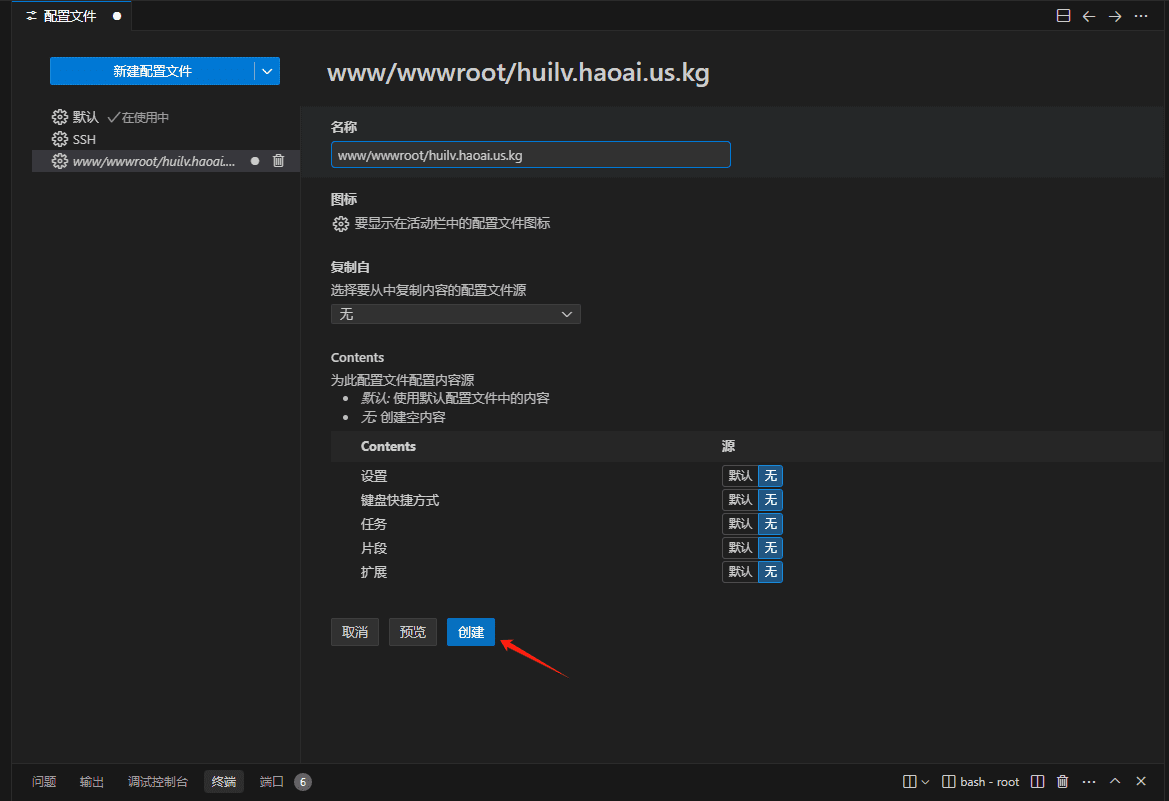Set 键盘快捷方式 source to 默认

point(740,500)
